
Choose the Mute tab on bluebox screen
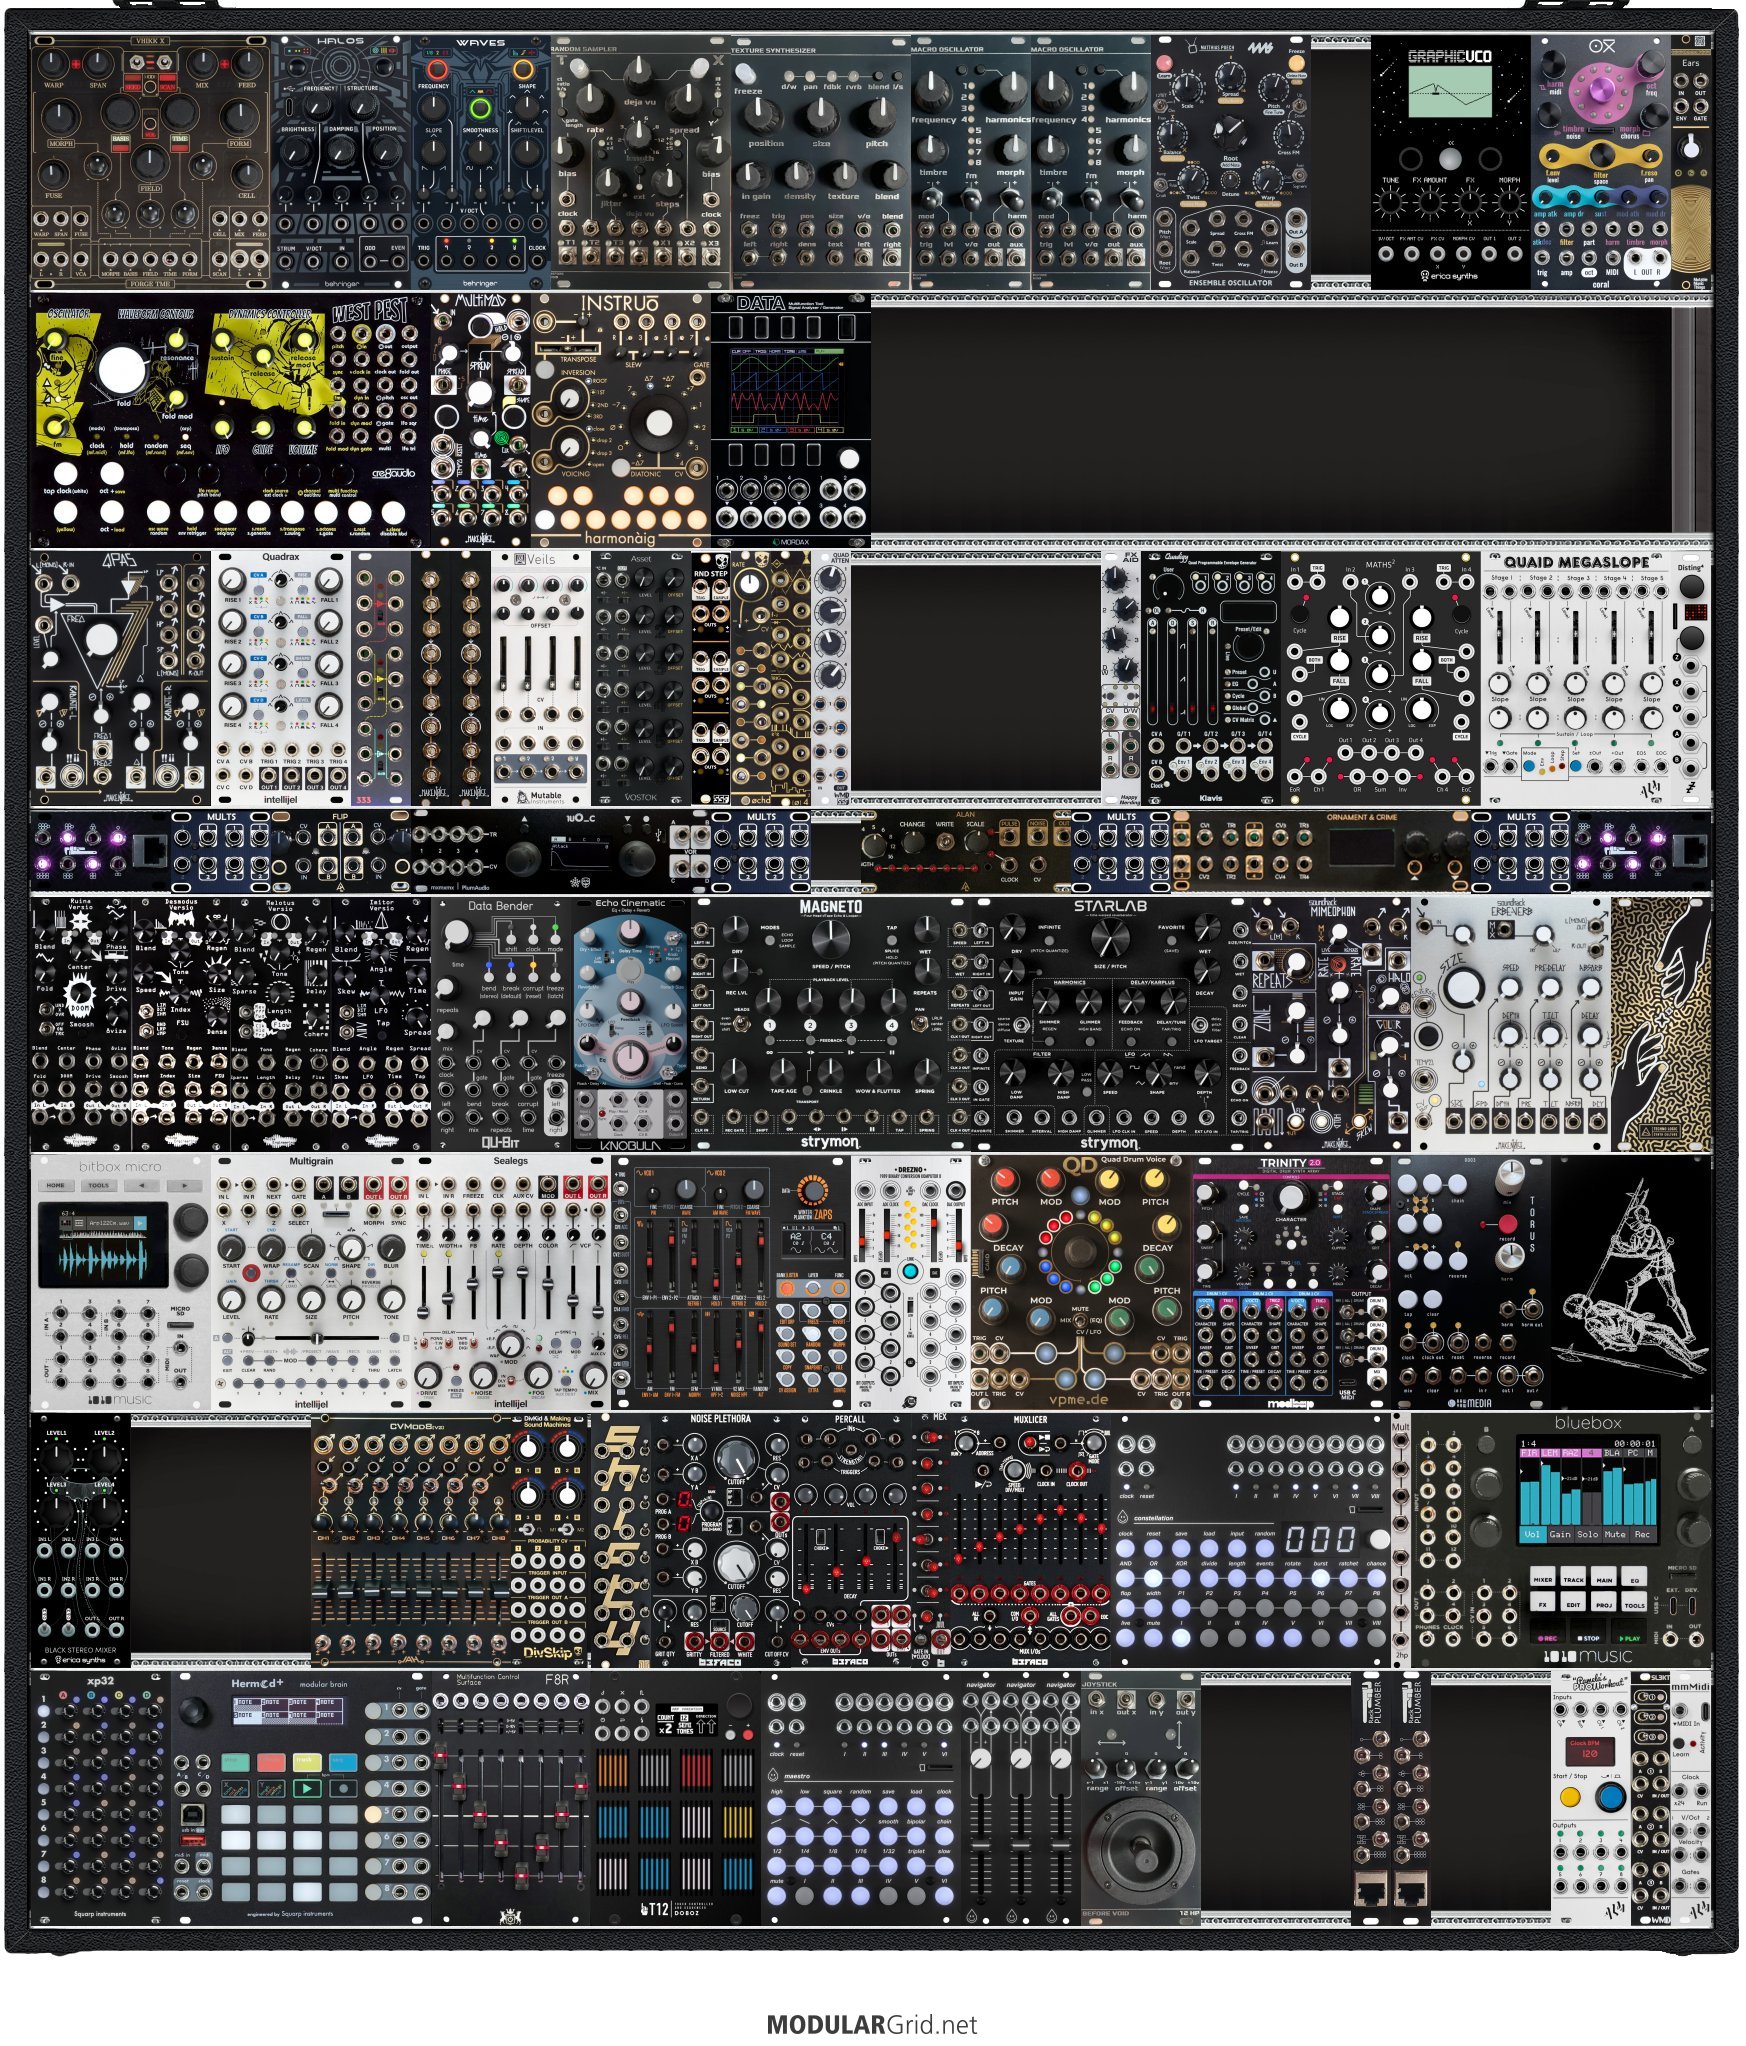click(x=1614, y=1534)
